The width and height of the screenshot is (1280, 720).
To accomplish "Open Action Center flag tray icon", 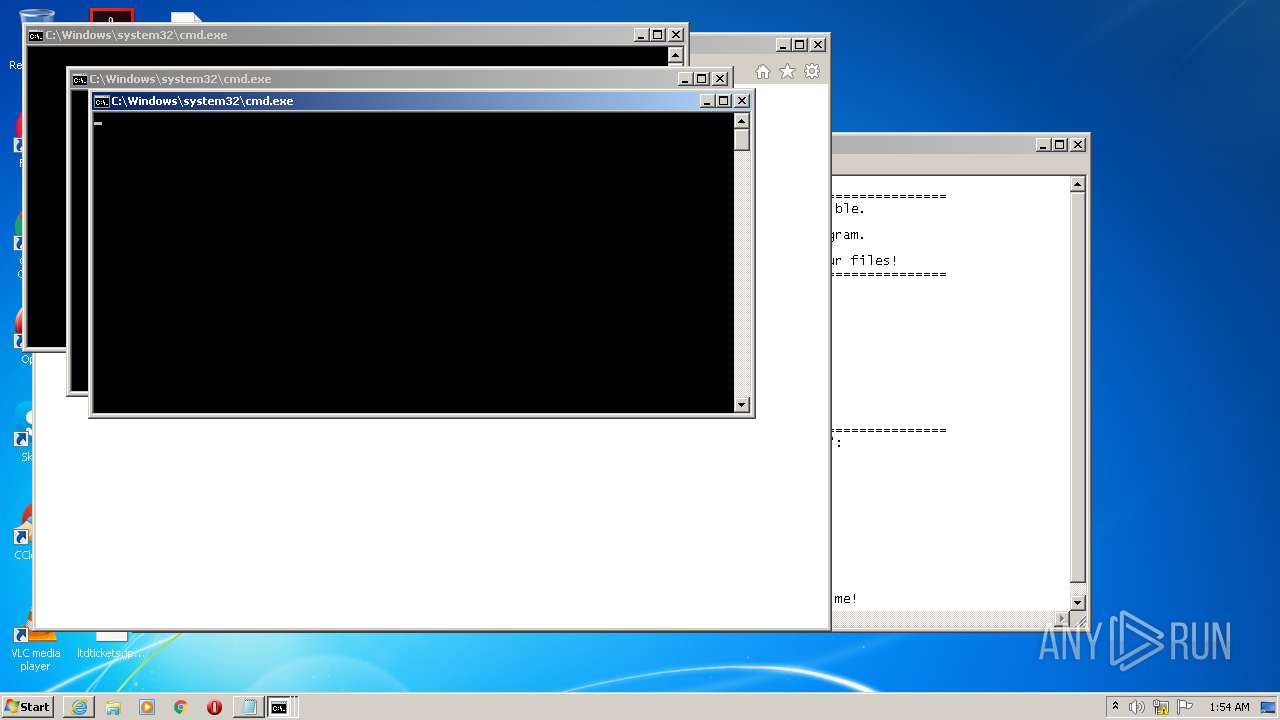I will point(1185,707).
